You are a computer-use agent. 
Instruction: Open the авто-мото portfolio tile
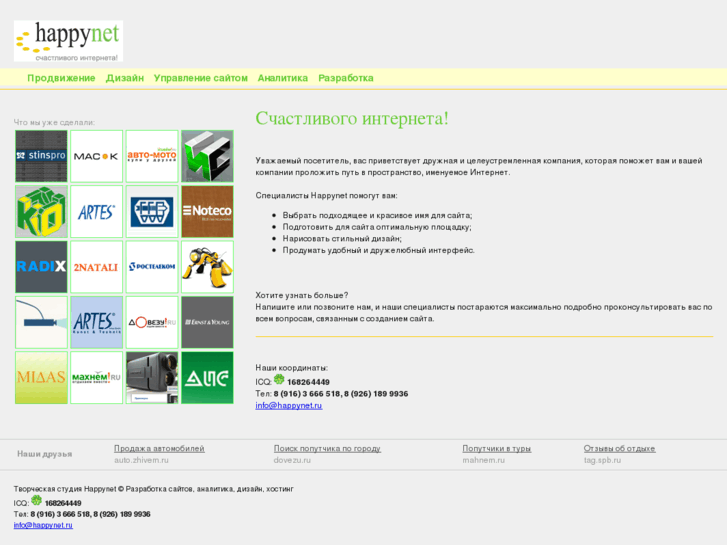152,156
